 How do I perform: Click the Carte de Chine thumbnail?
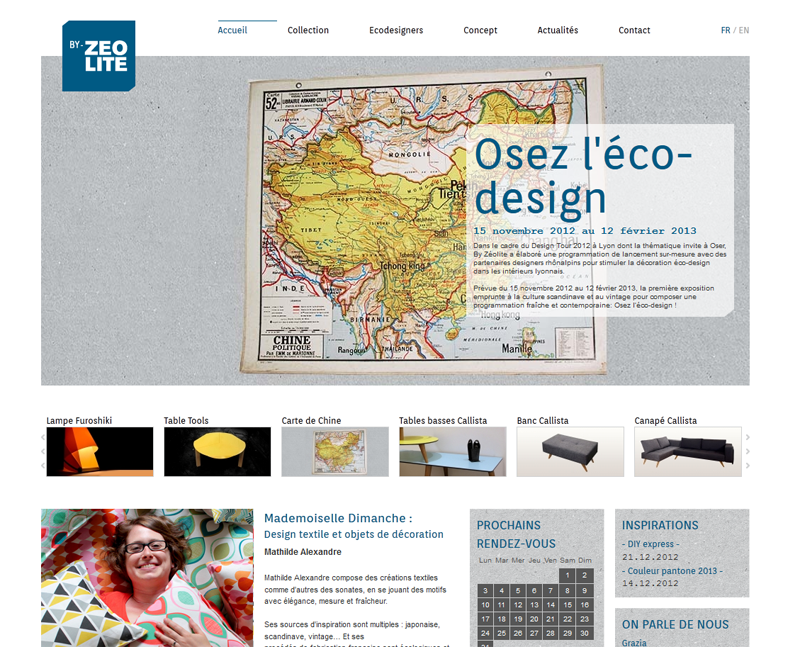tap(335, 452)
